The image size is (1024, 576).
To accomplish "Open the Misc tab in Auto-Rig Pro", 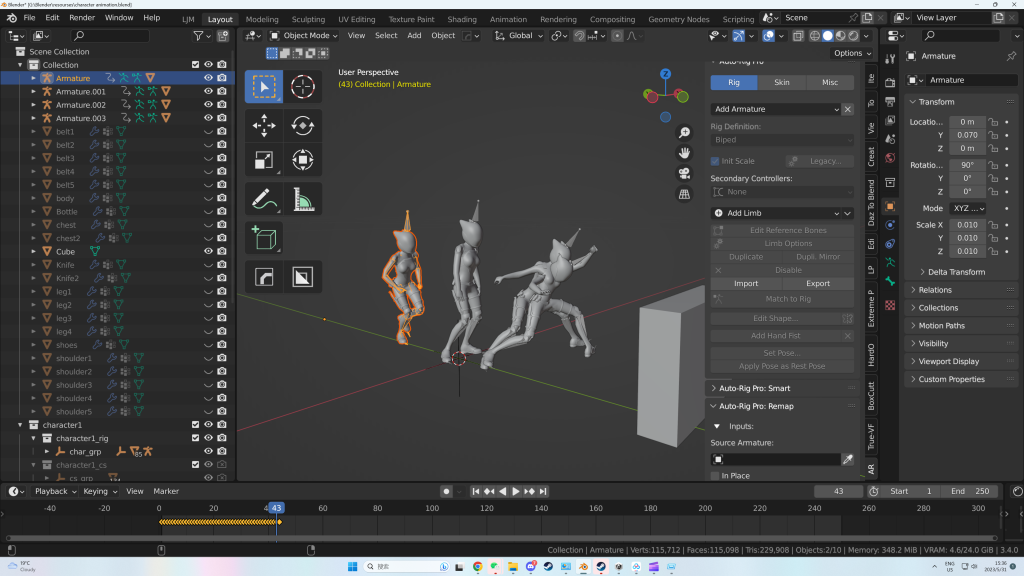I will point(830,82).
